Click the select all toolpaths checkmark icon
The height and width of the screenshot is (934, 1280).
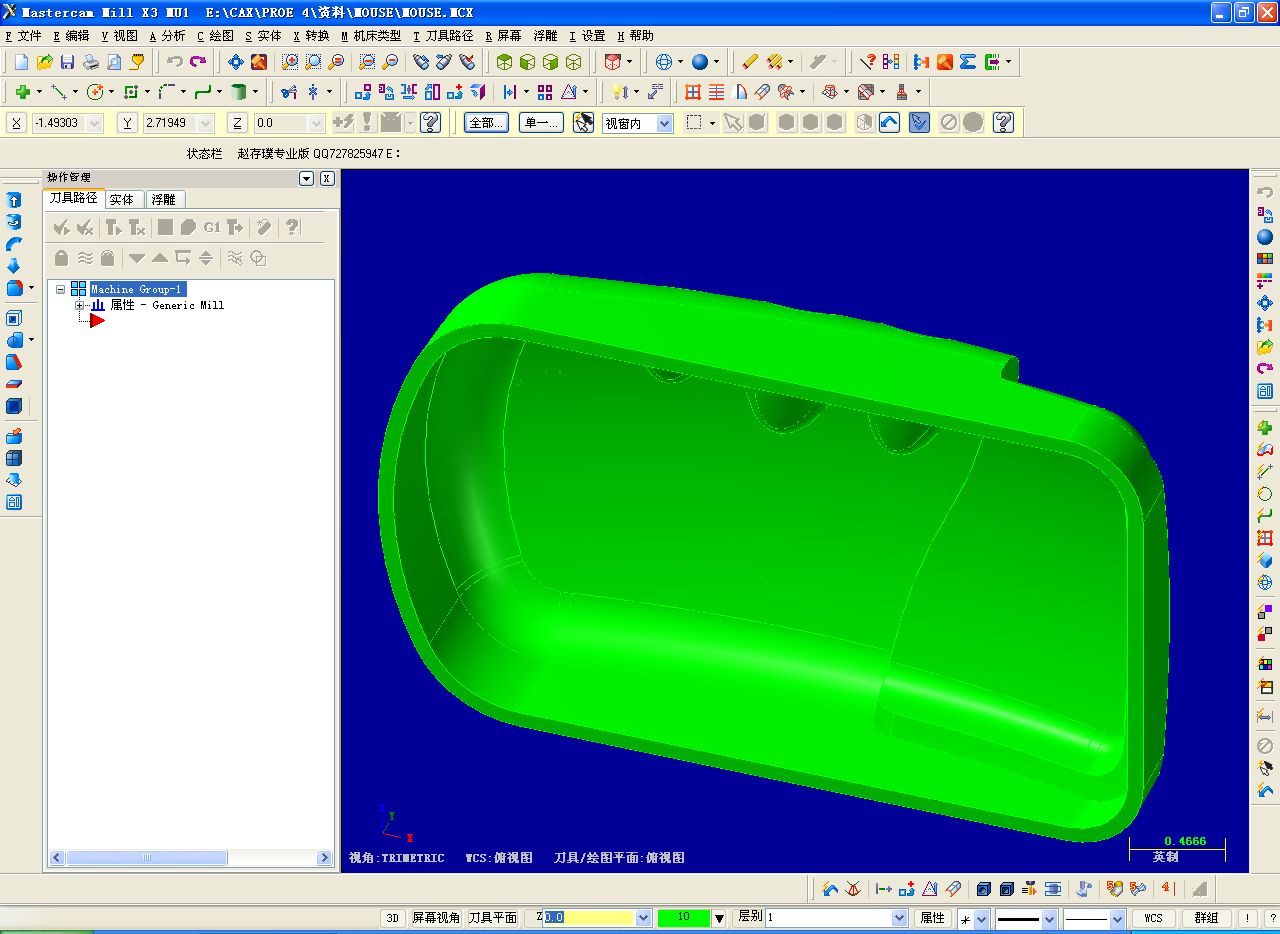pos(62,227)
